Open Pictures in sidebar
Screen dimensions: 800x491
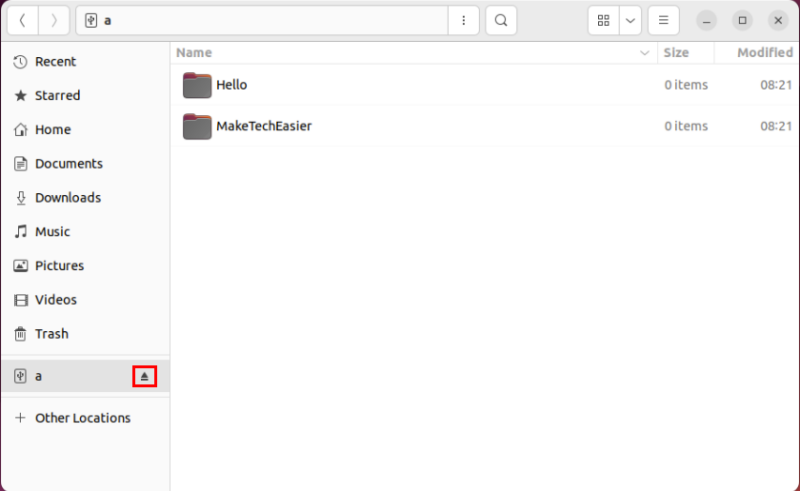(x=85, y=266)
